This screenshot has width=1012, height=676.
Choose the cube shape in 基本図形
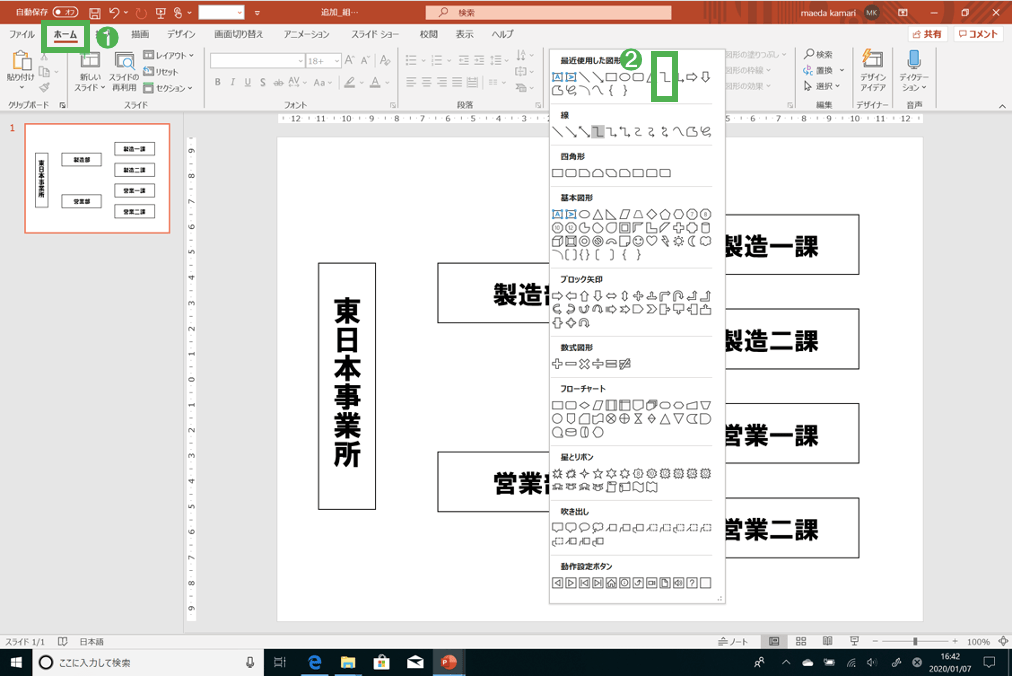[557, 241]
